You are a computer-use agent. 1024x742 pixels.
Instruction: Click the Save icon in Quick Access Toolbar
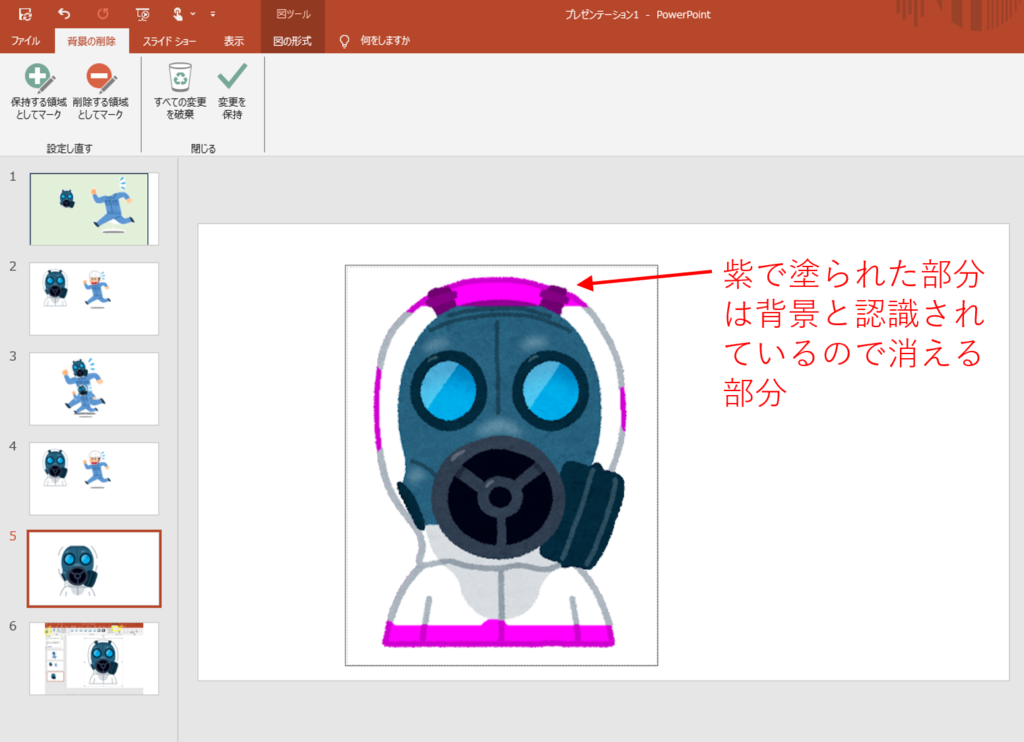click(25, 14)
